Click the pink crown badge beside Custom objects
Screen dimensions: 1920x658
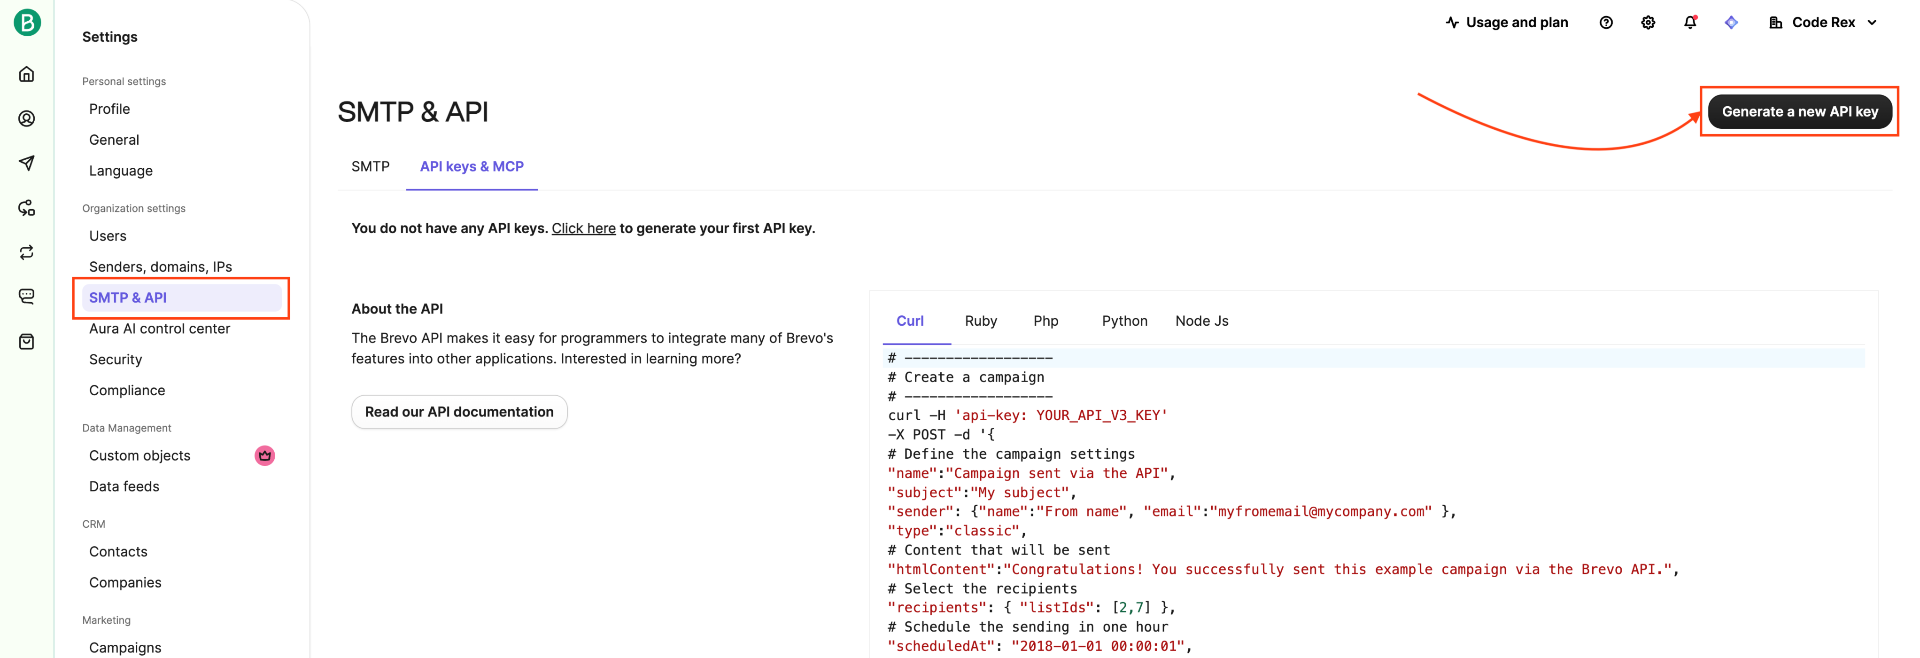coord(265,456)
